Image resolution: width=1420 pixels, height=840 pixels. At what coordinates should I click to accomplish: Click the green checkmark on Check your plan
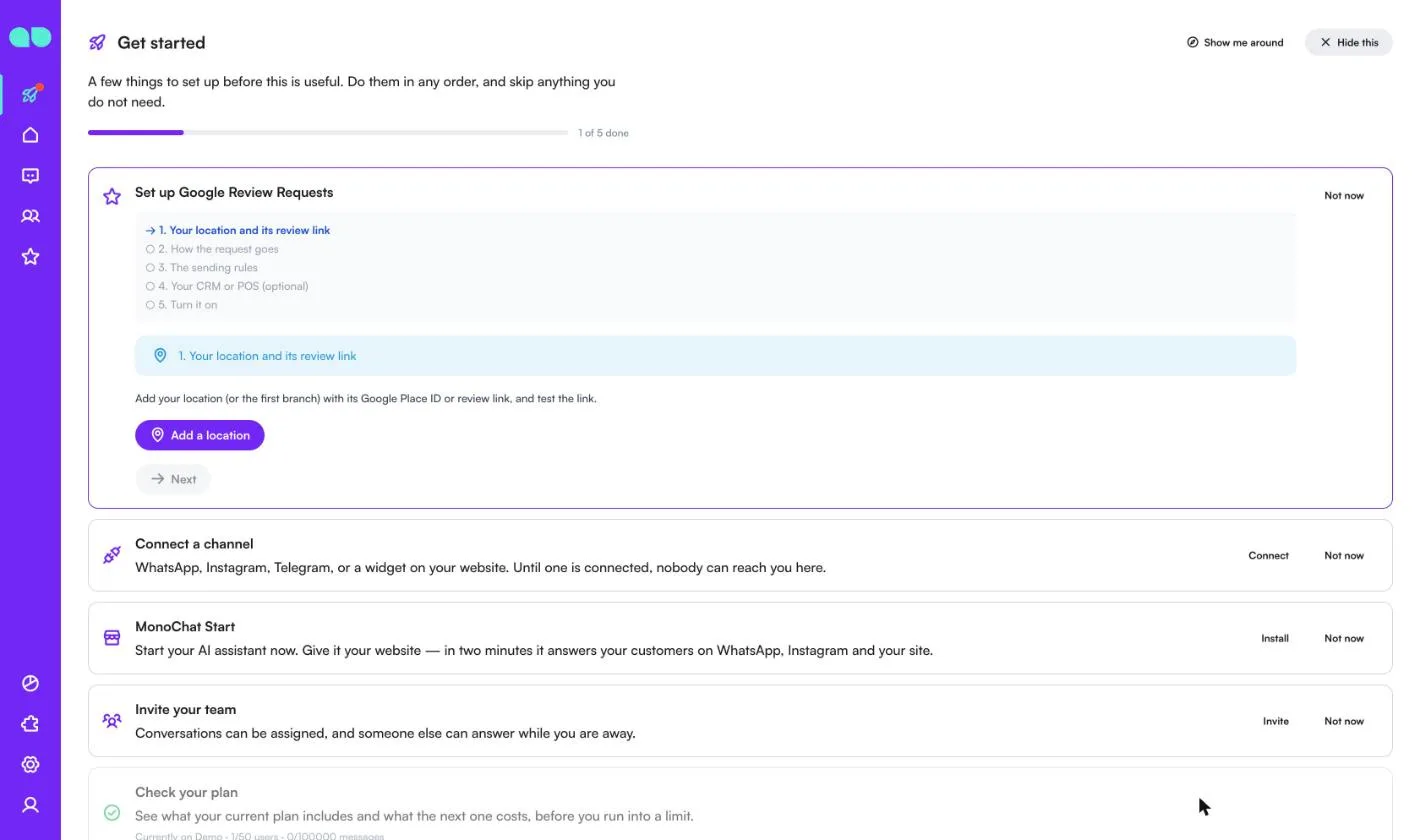[x=112, y=813]
